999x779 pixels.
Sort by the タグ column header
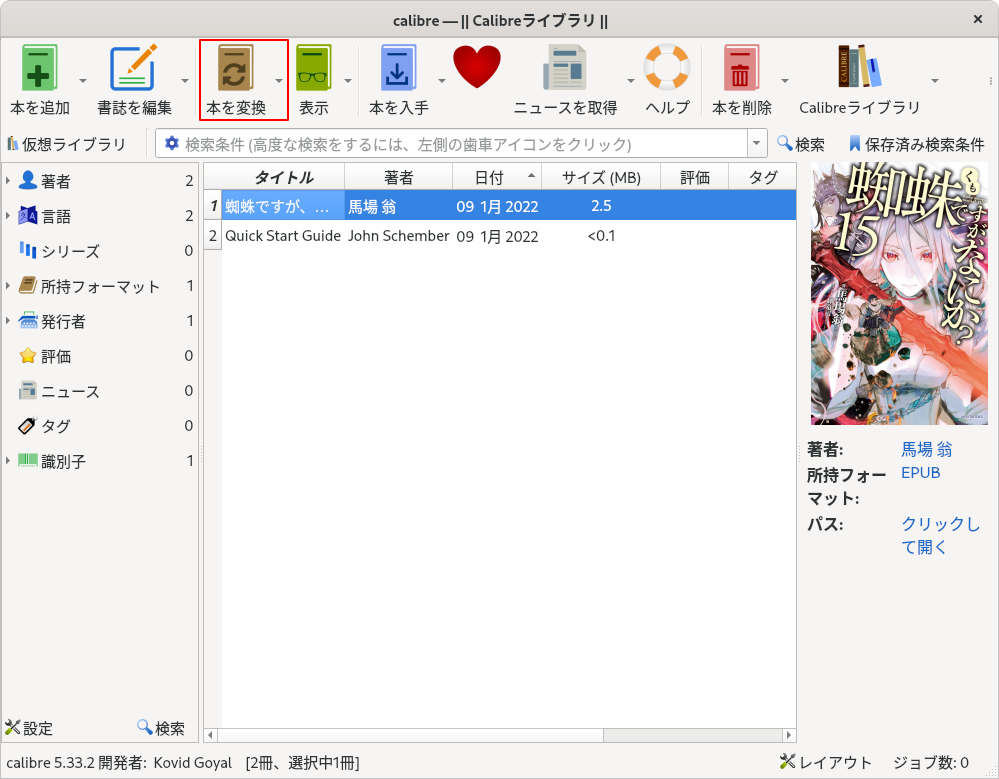[x=762, y=177]
